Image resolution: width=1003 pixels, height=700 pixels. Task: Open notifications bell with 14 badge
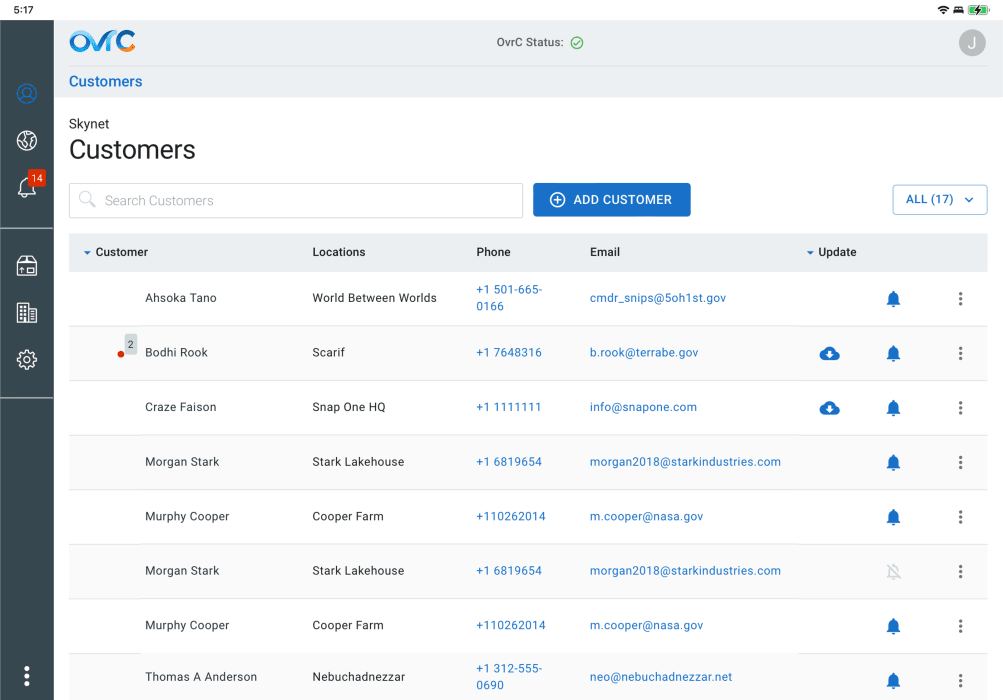[x=28, y=187]
